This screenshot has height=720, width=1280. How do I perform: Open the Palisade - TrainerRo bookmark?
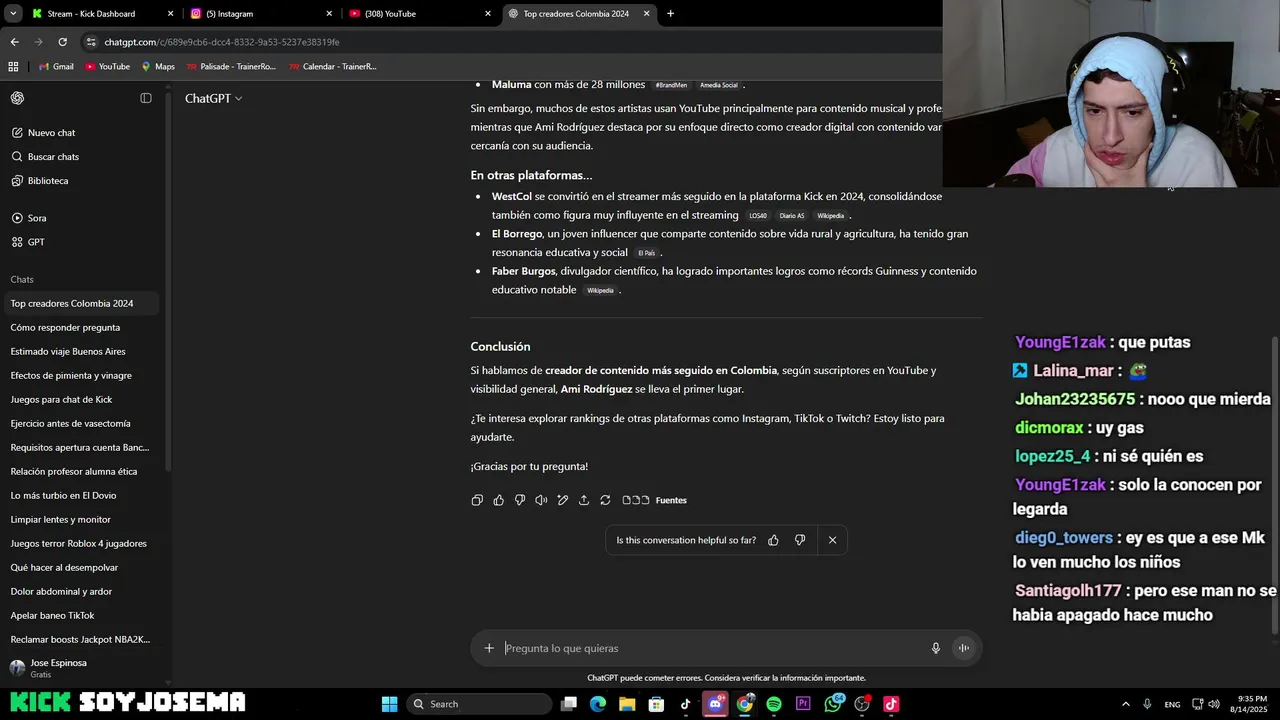(231, 67)
